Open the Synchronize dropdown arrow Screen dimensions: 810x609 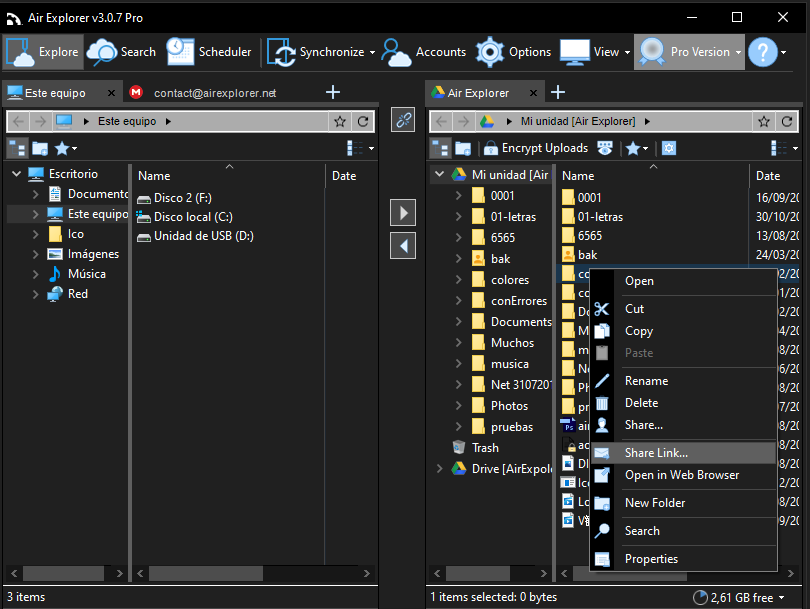click(372, 52)
